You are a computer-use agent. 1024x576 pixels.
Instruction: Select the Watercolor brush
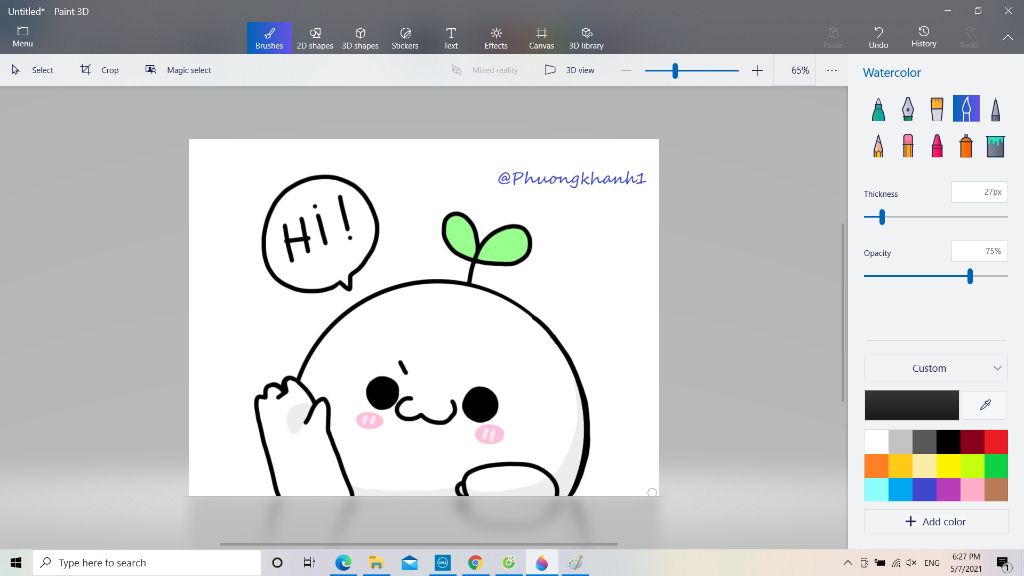coord(966,109)
